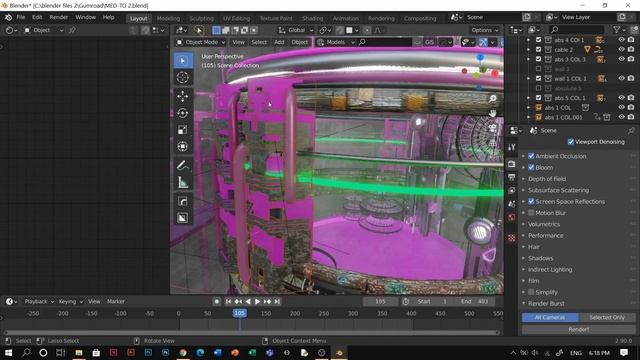Choose Selected Only cameras
Image resolution: width=640 pixels, height=360 pixels.
(607, 318)
